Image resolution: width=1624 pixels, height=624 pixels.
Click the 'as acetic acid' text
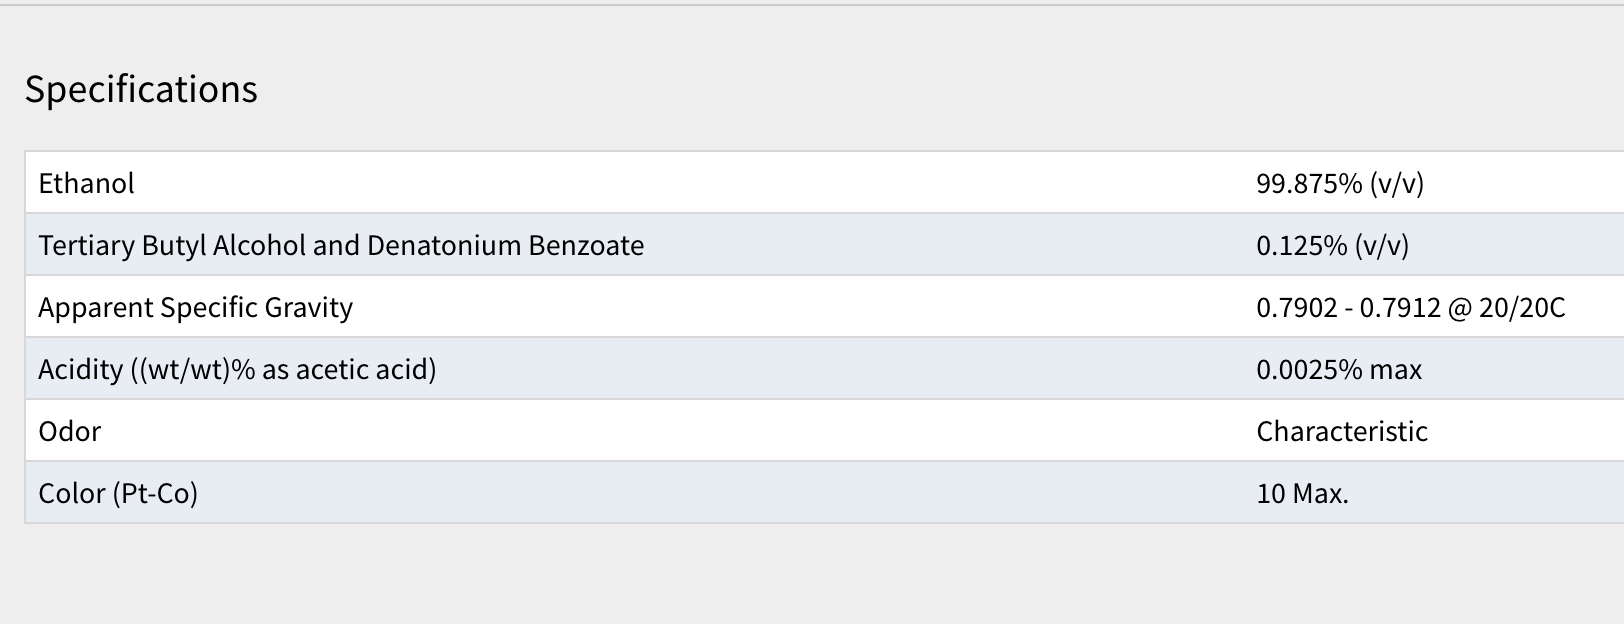point(349,369)
